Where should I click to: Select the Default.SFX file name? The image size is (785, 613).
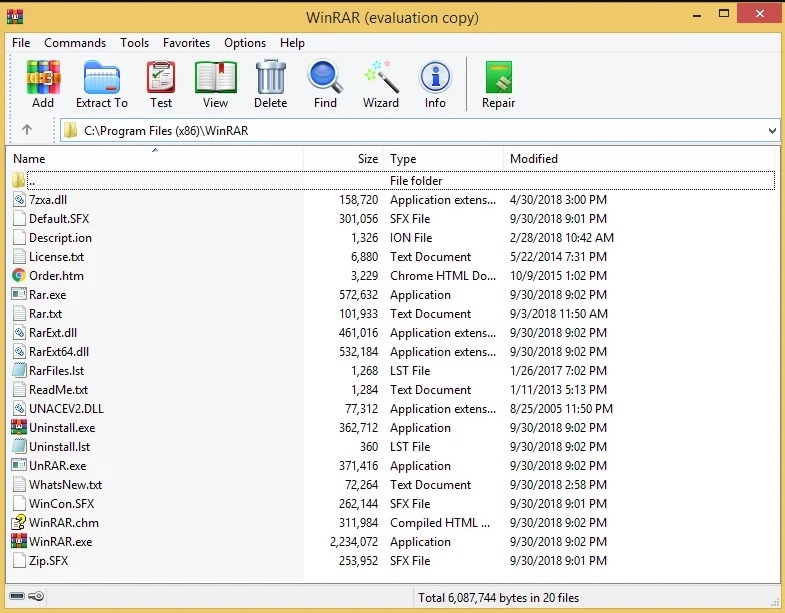click(59, 218)
